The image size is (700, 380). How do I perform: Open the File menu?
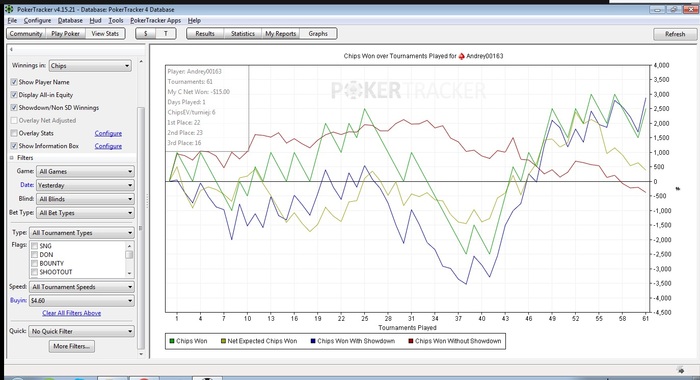point(12,21)
